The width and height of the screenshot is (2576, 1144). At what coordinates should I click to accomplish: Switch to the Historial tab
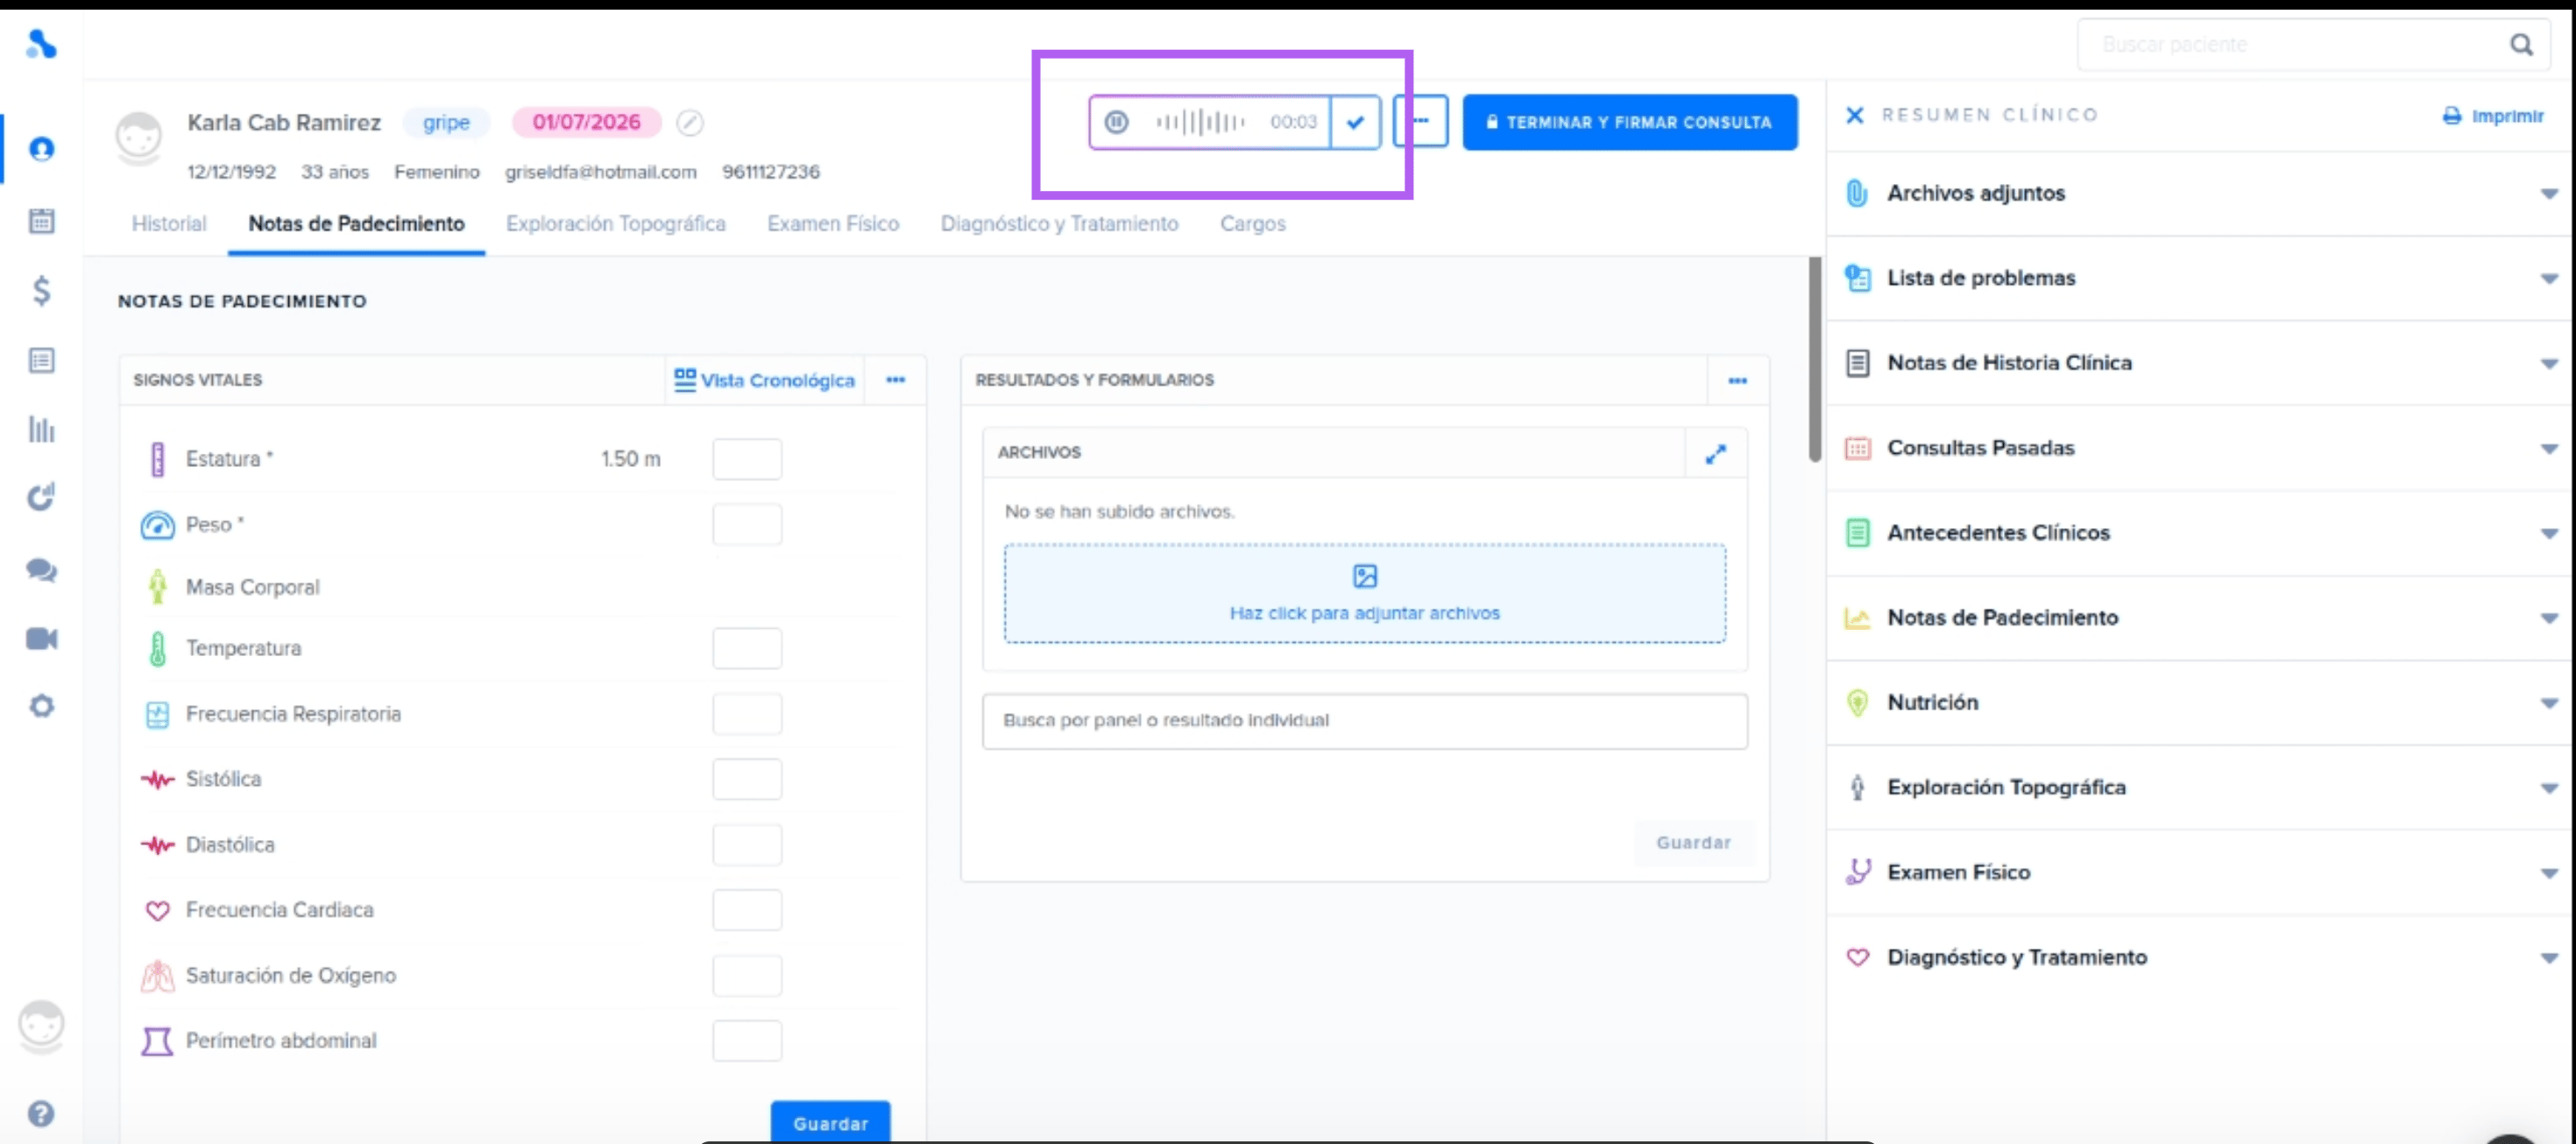(x=169, y=224)
